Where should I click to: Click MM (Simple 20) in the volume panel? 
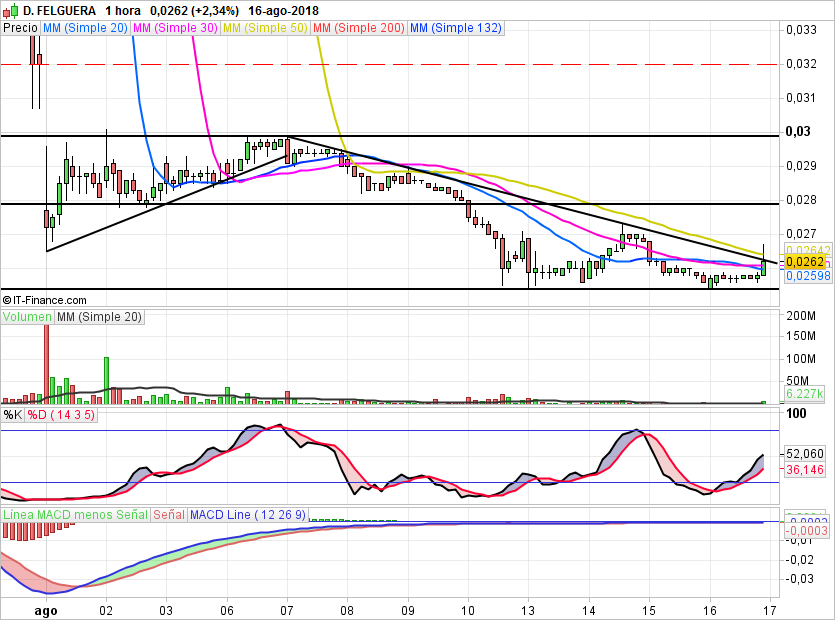99,317
